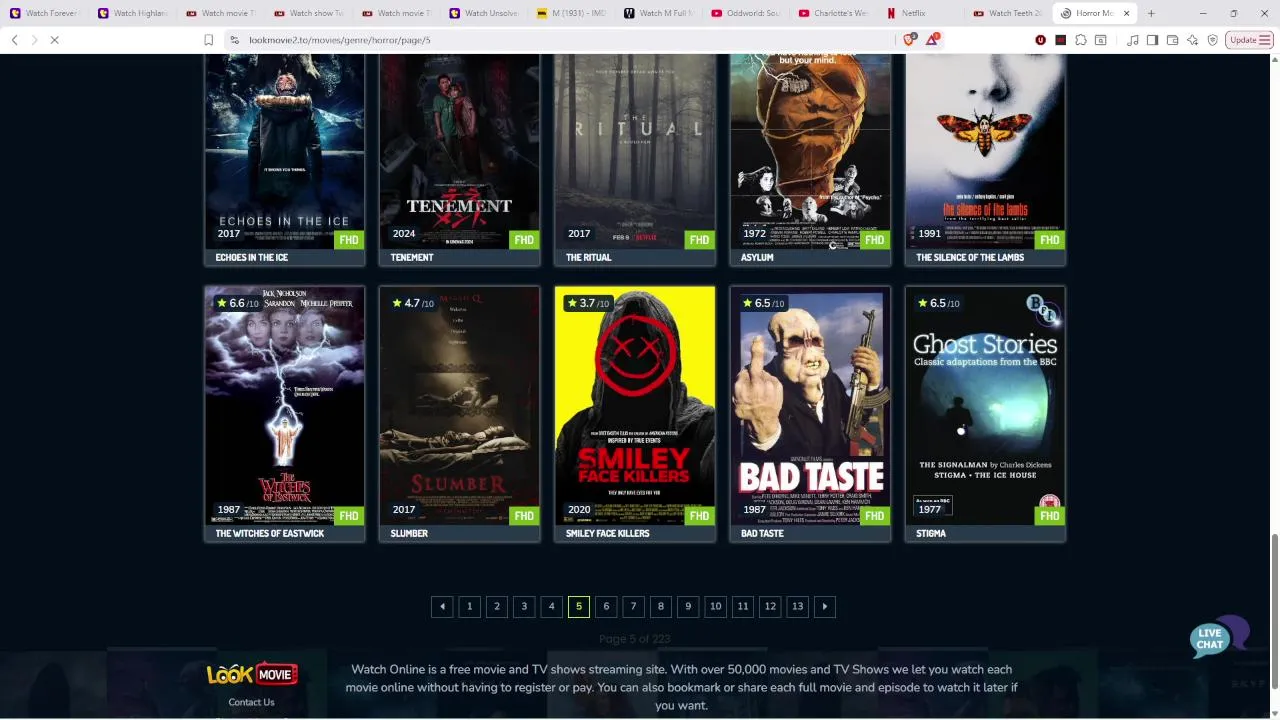Close the Horror Movies tab
The width and height of the screenshot is (1280, 720).
click(1128, 13)
